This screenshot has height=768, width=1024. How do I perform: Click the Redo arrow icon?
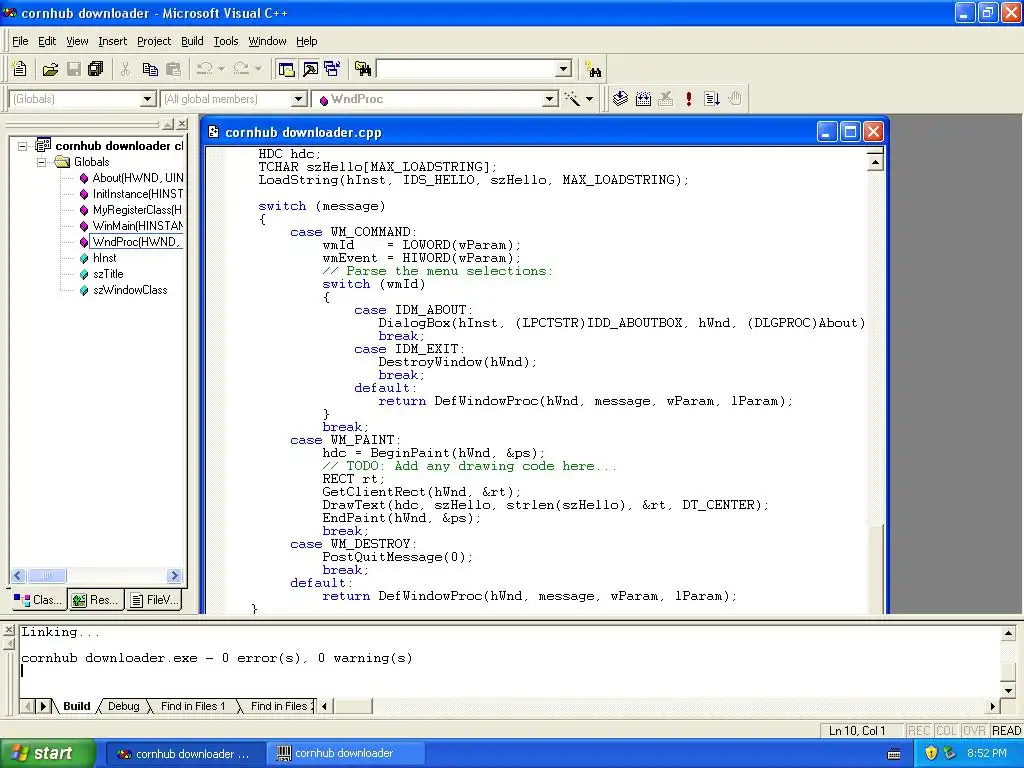coord(241,69)
